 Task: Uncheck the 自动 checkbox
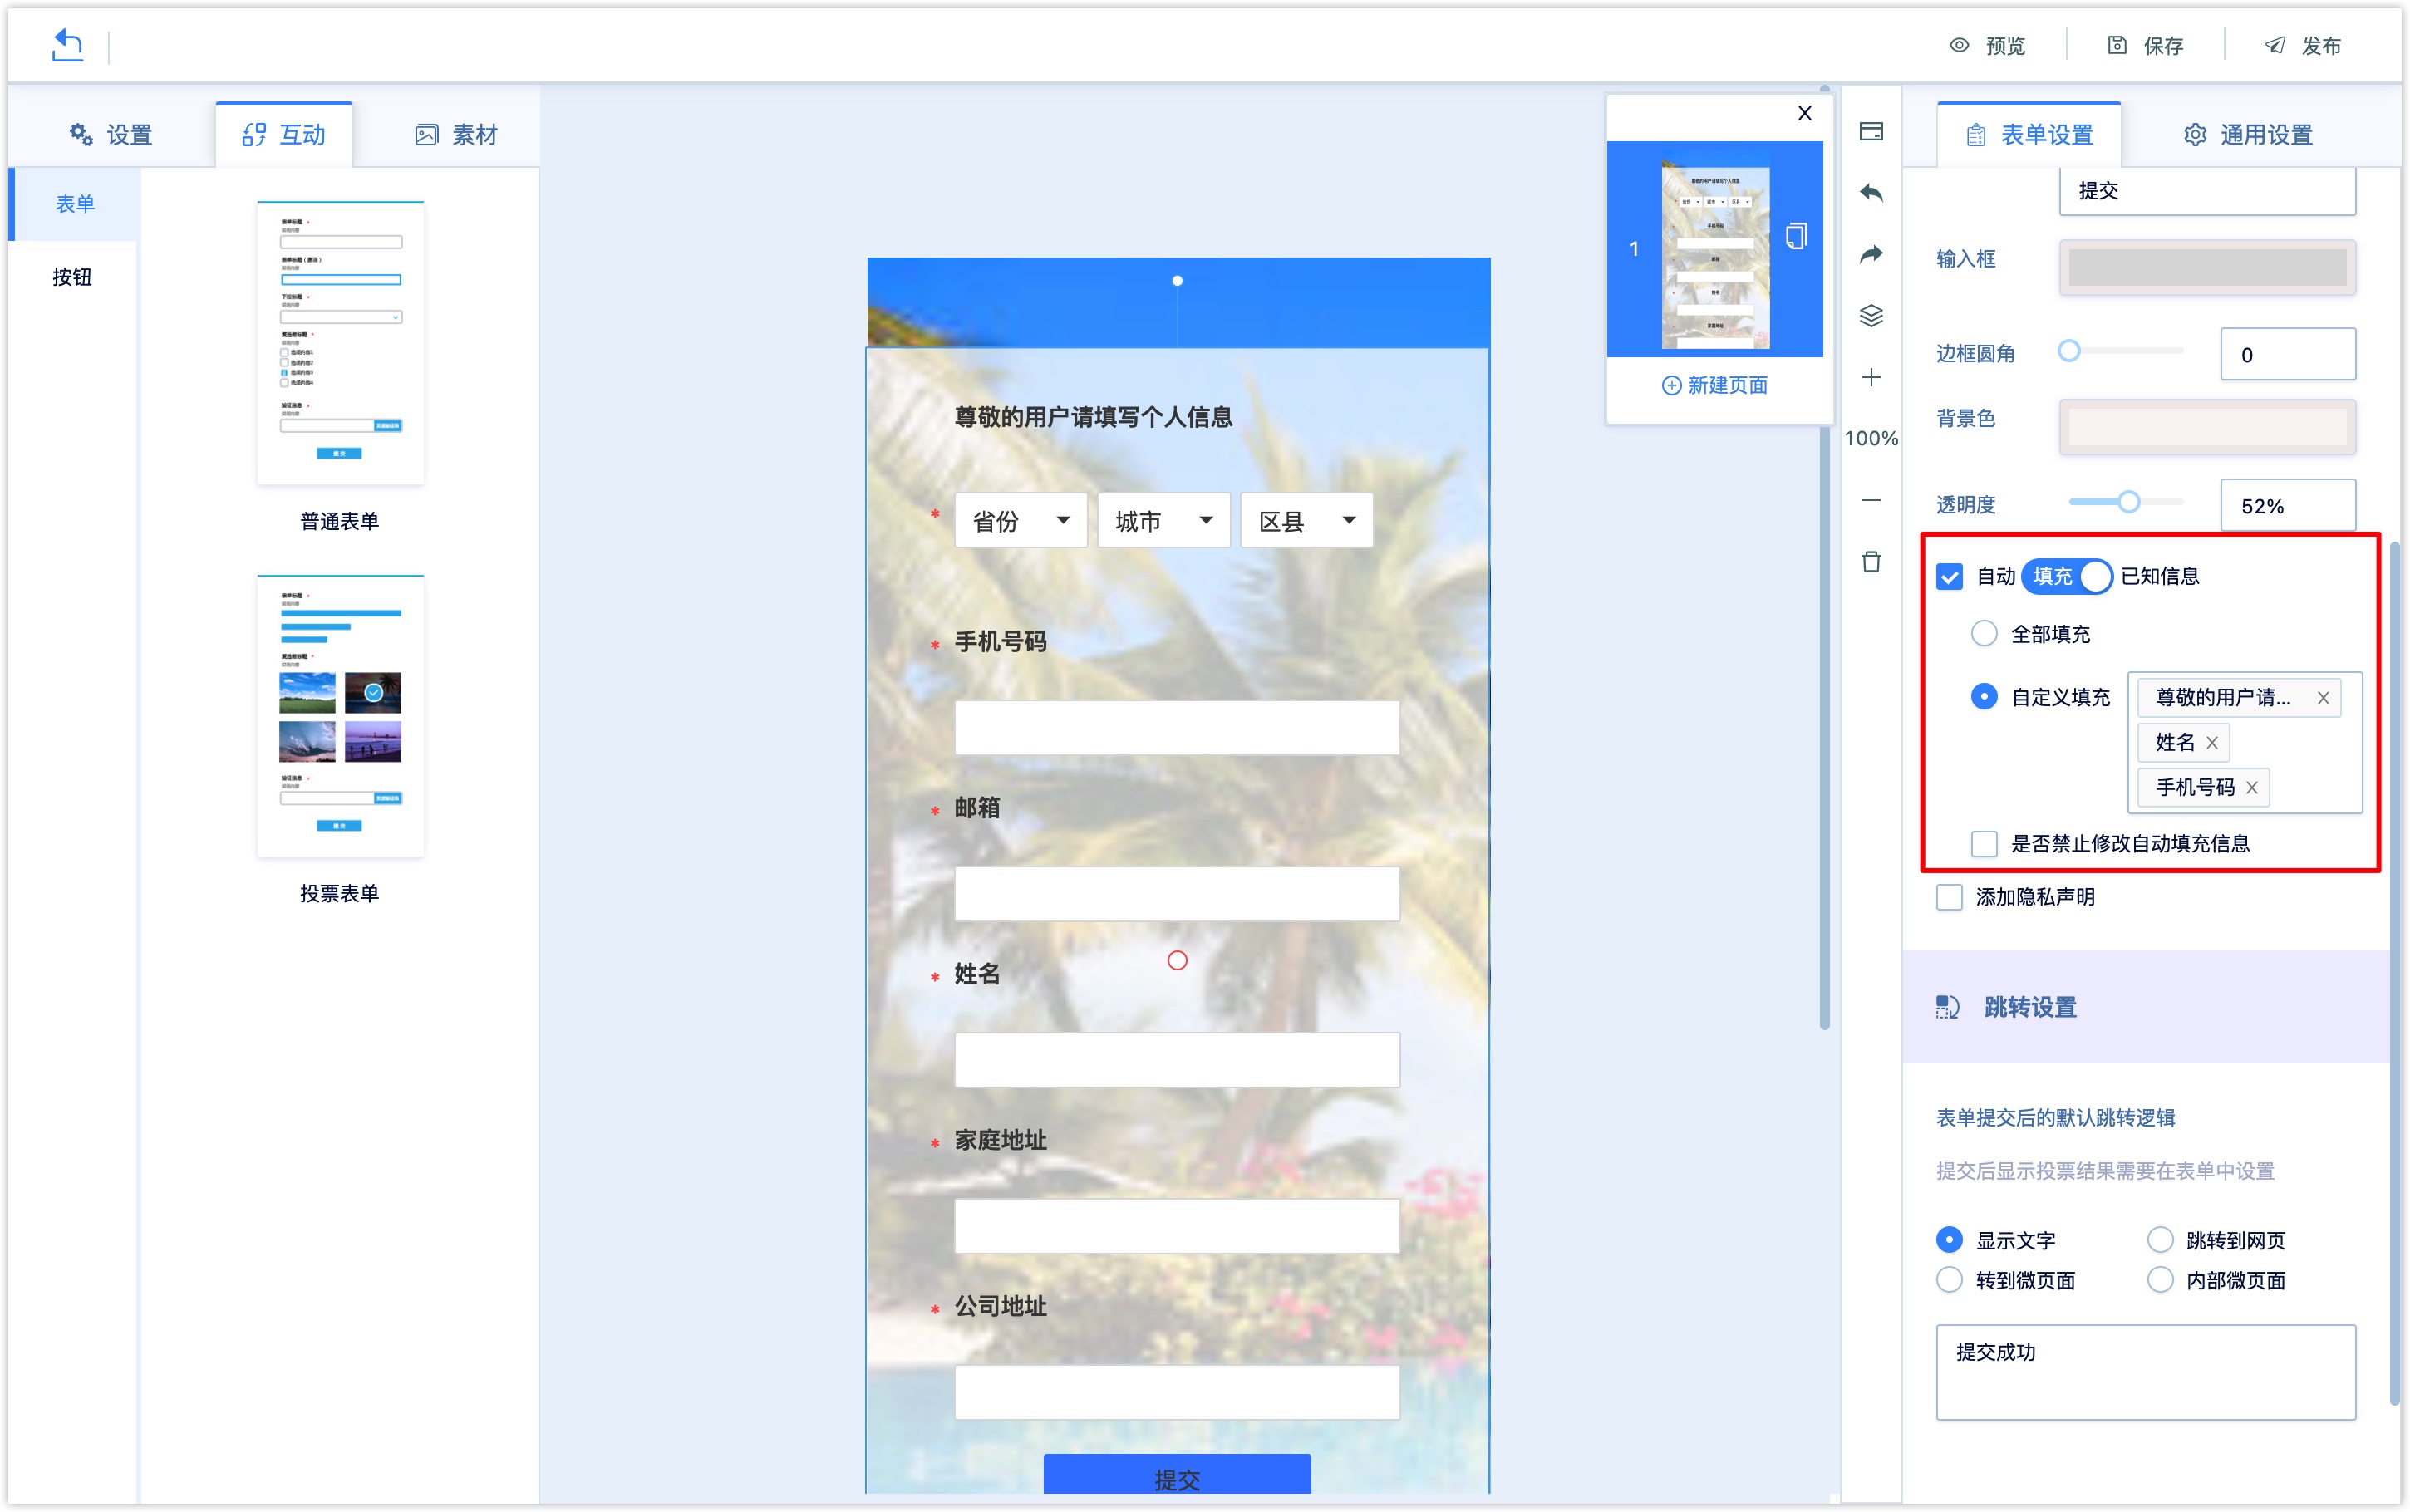[1949, 577]
